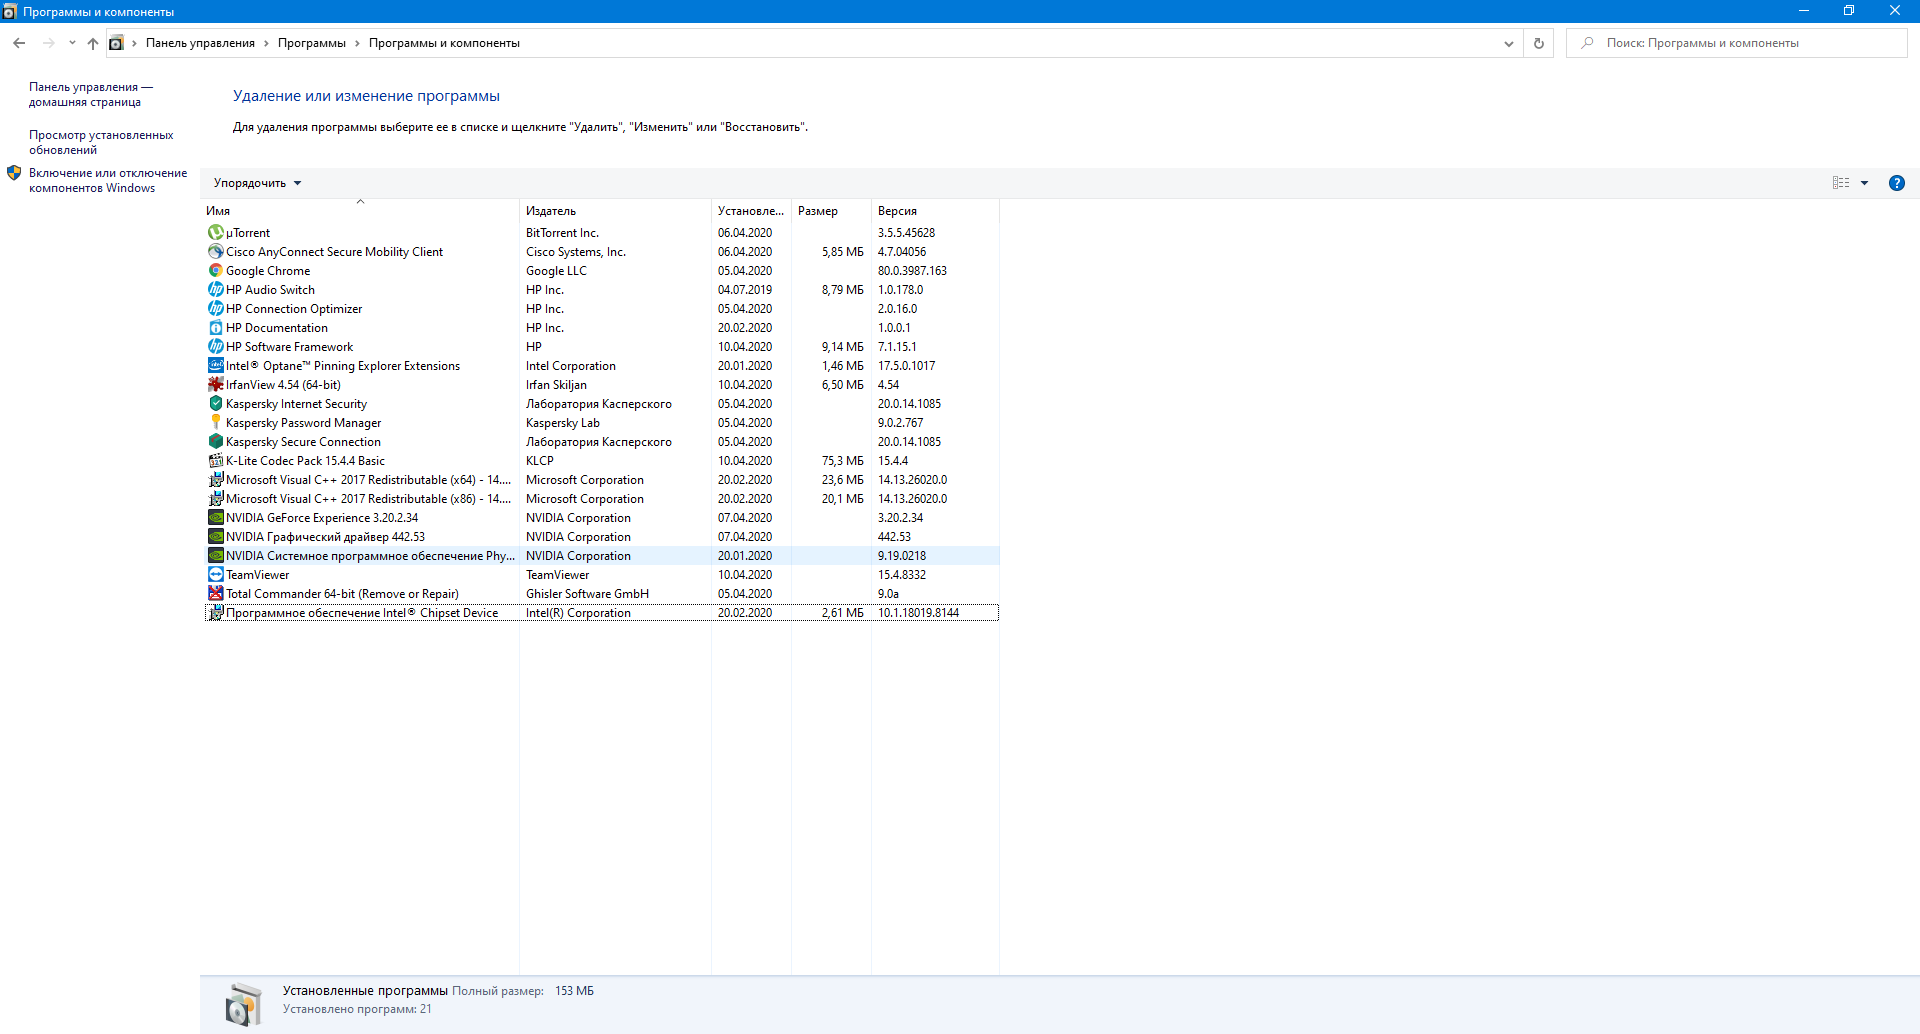
Task: Click the HP Software Framework icon
Action: (x=215, y=347)
